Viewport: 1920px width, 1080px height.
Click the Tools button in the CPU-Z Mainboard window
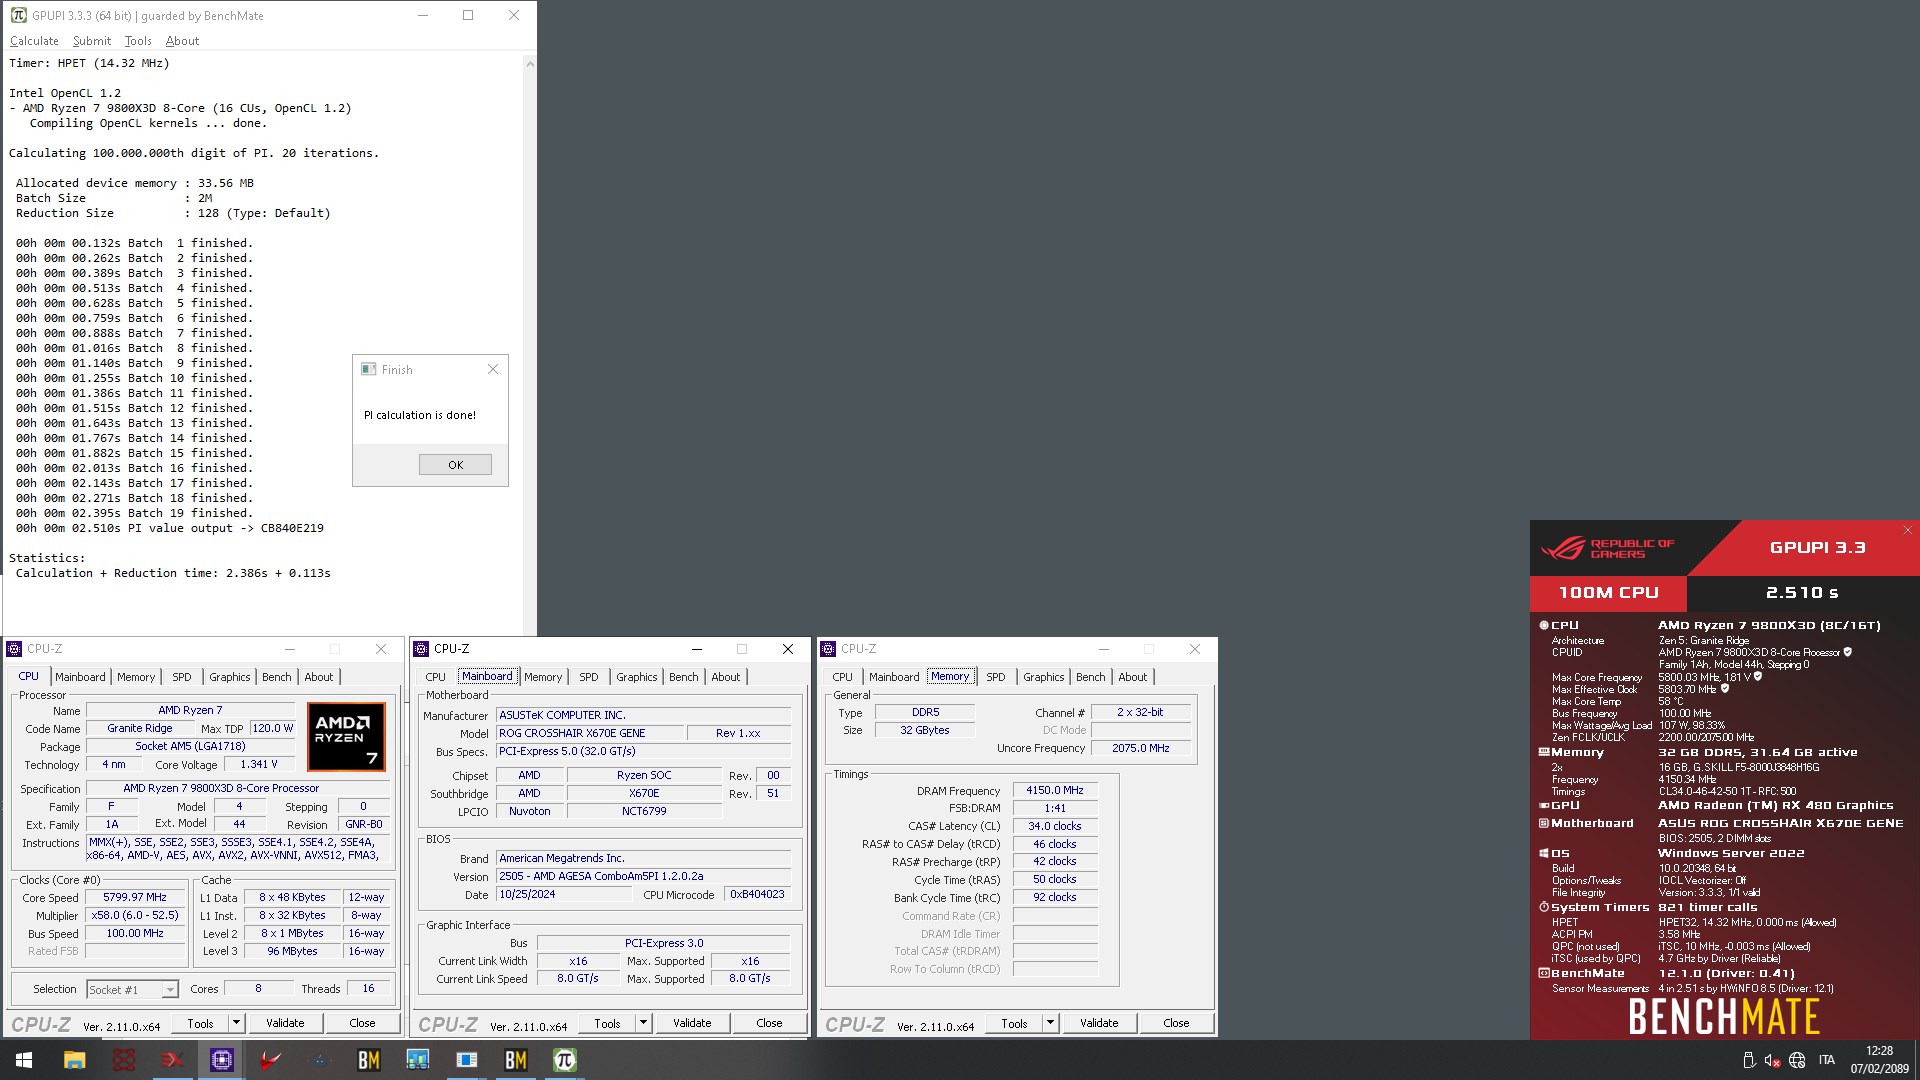point(607,1023)
